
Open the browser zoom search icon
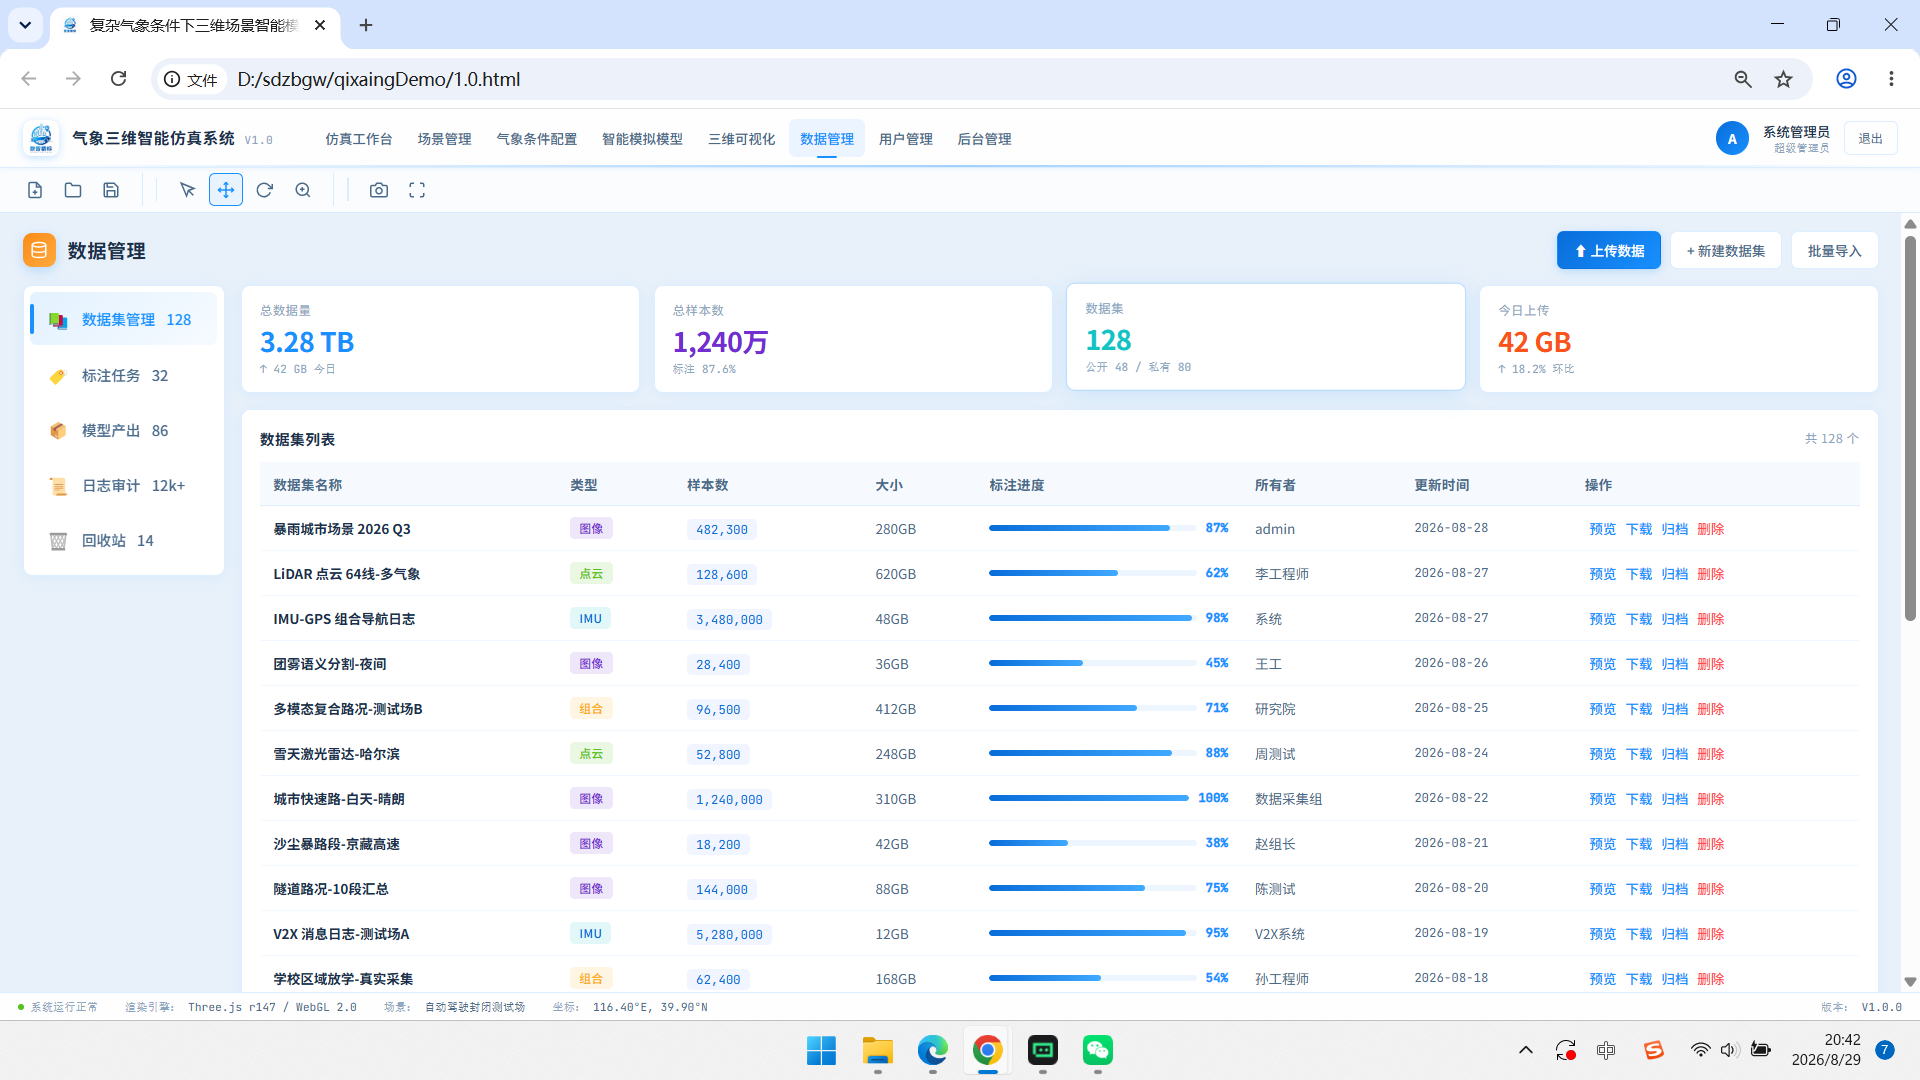1743,79
